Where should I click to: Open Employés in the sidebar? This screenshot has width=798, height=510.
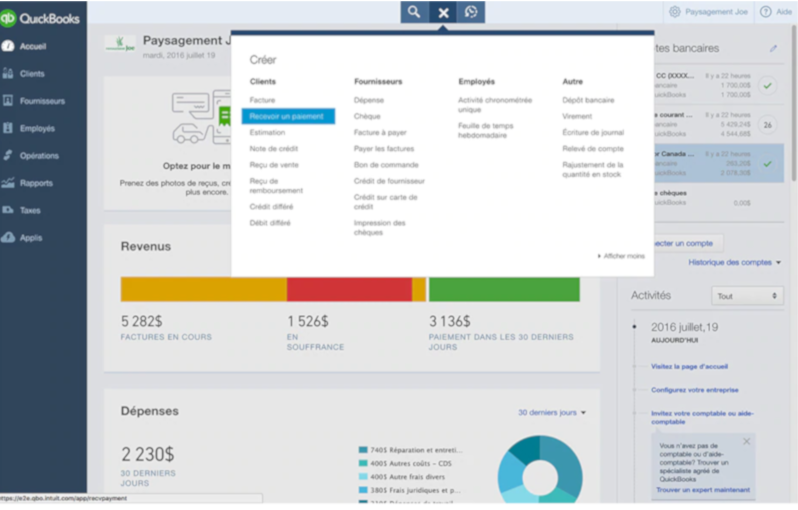point(37,129)
